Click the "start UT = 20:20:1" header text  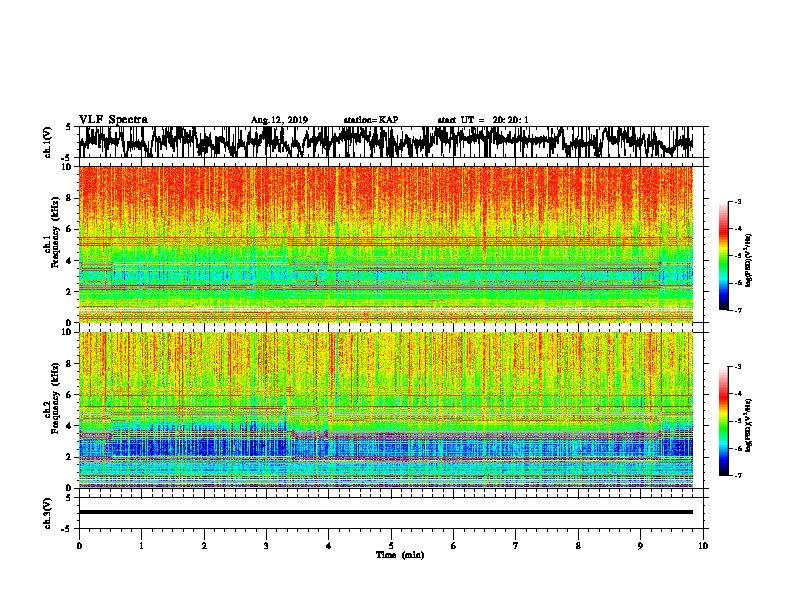coord(483,120)
